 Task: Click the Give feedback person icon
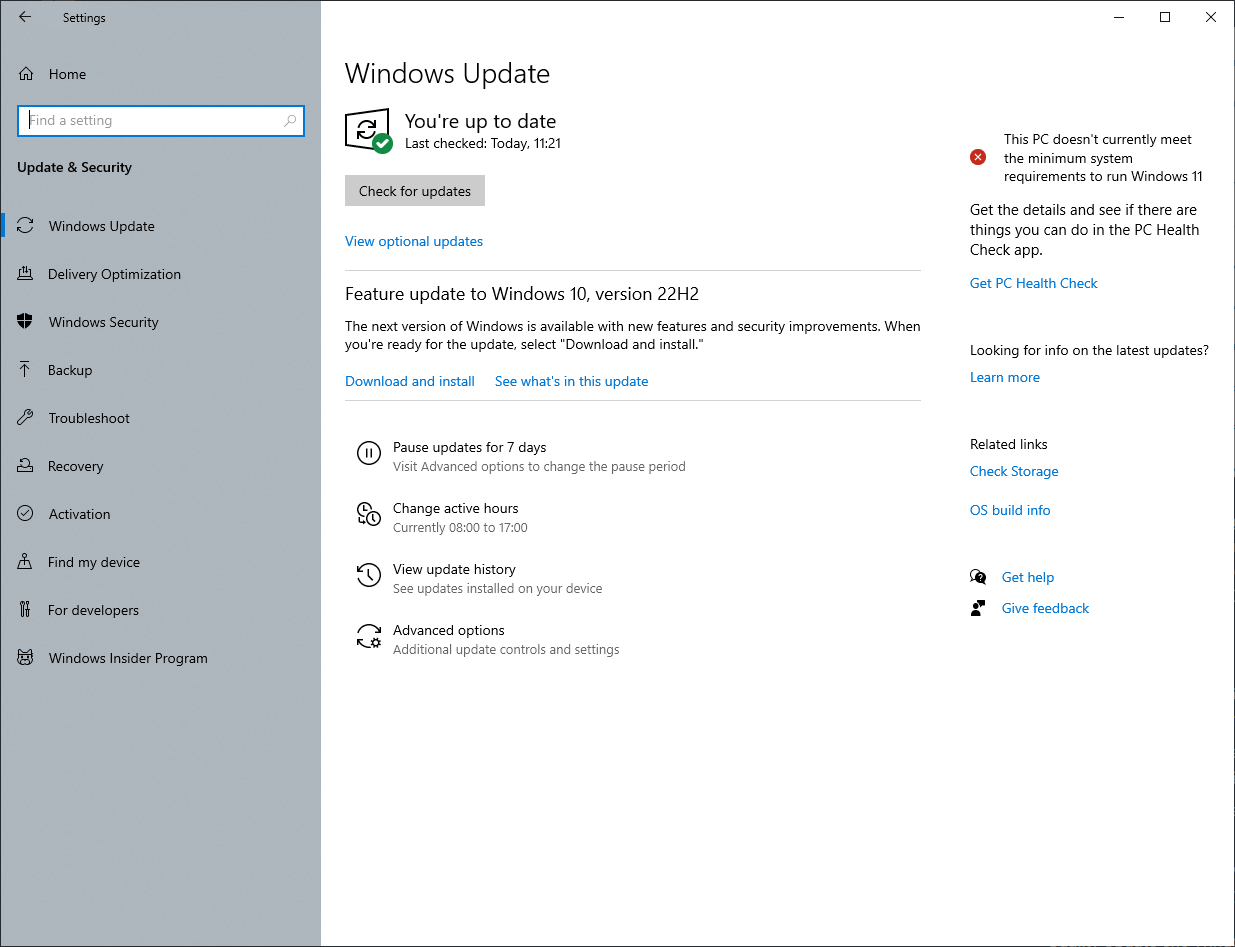(x=978, y=608)
